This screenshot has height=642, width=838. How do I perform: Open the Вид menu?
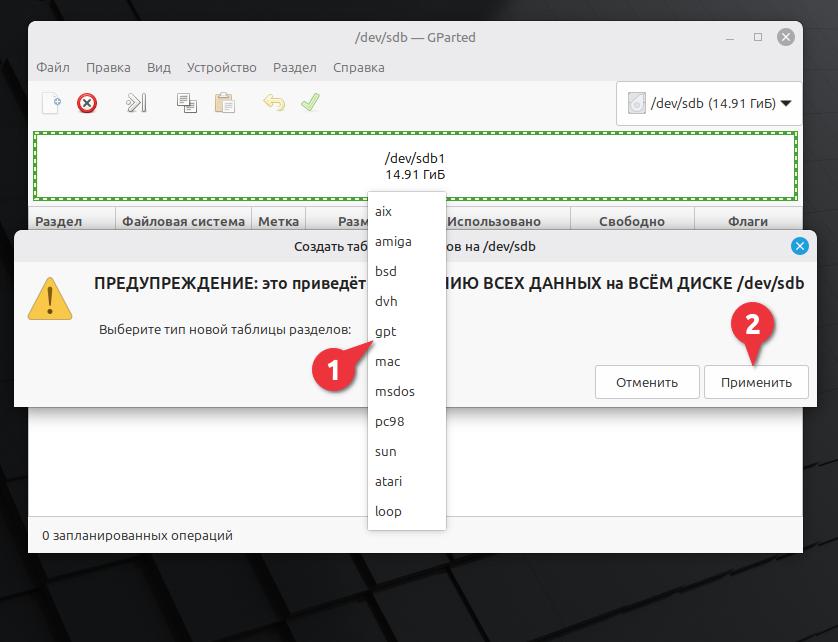coord(159,68)
